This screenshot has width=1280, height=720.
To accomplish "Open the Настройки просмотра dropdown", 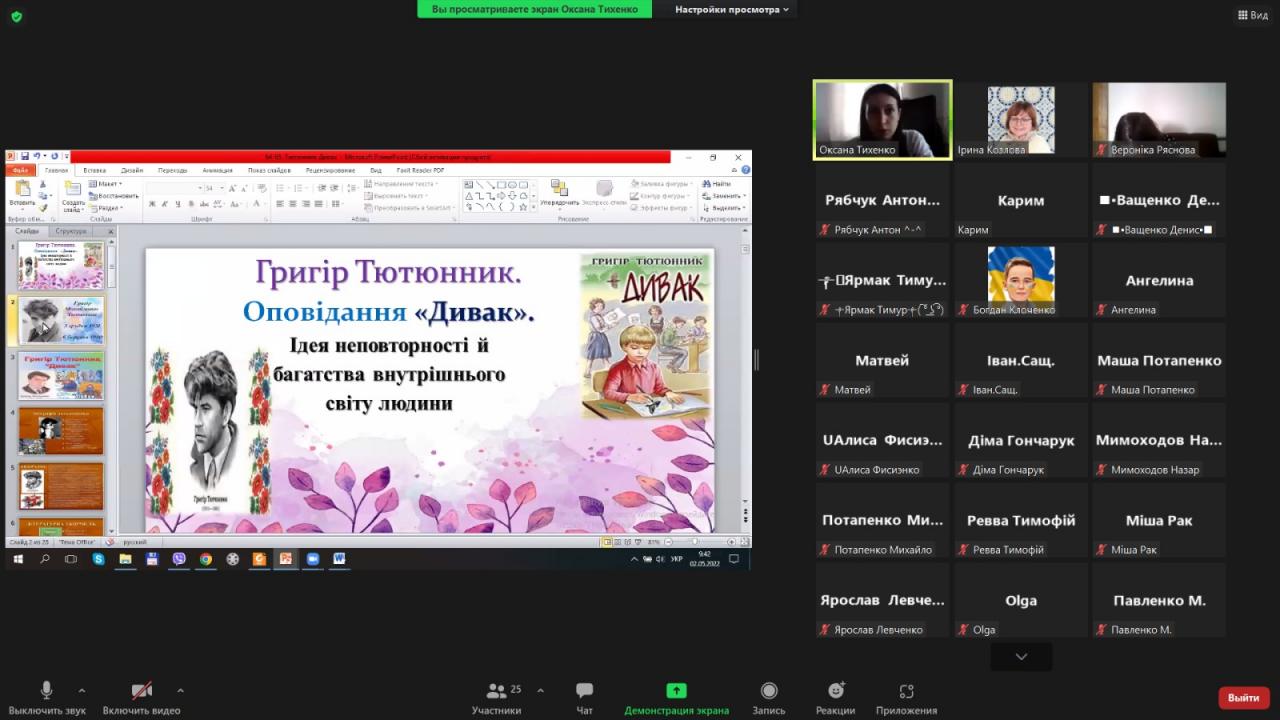I will (x=731, y=9).
